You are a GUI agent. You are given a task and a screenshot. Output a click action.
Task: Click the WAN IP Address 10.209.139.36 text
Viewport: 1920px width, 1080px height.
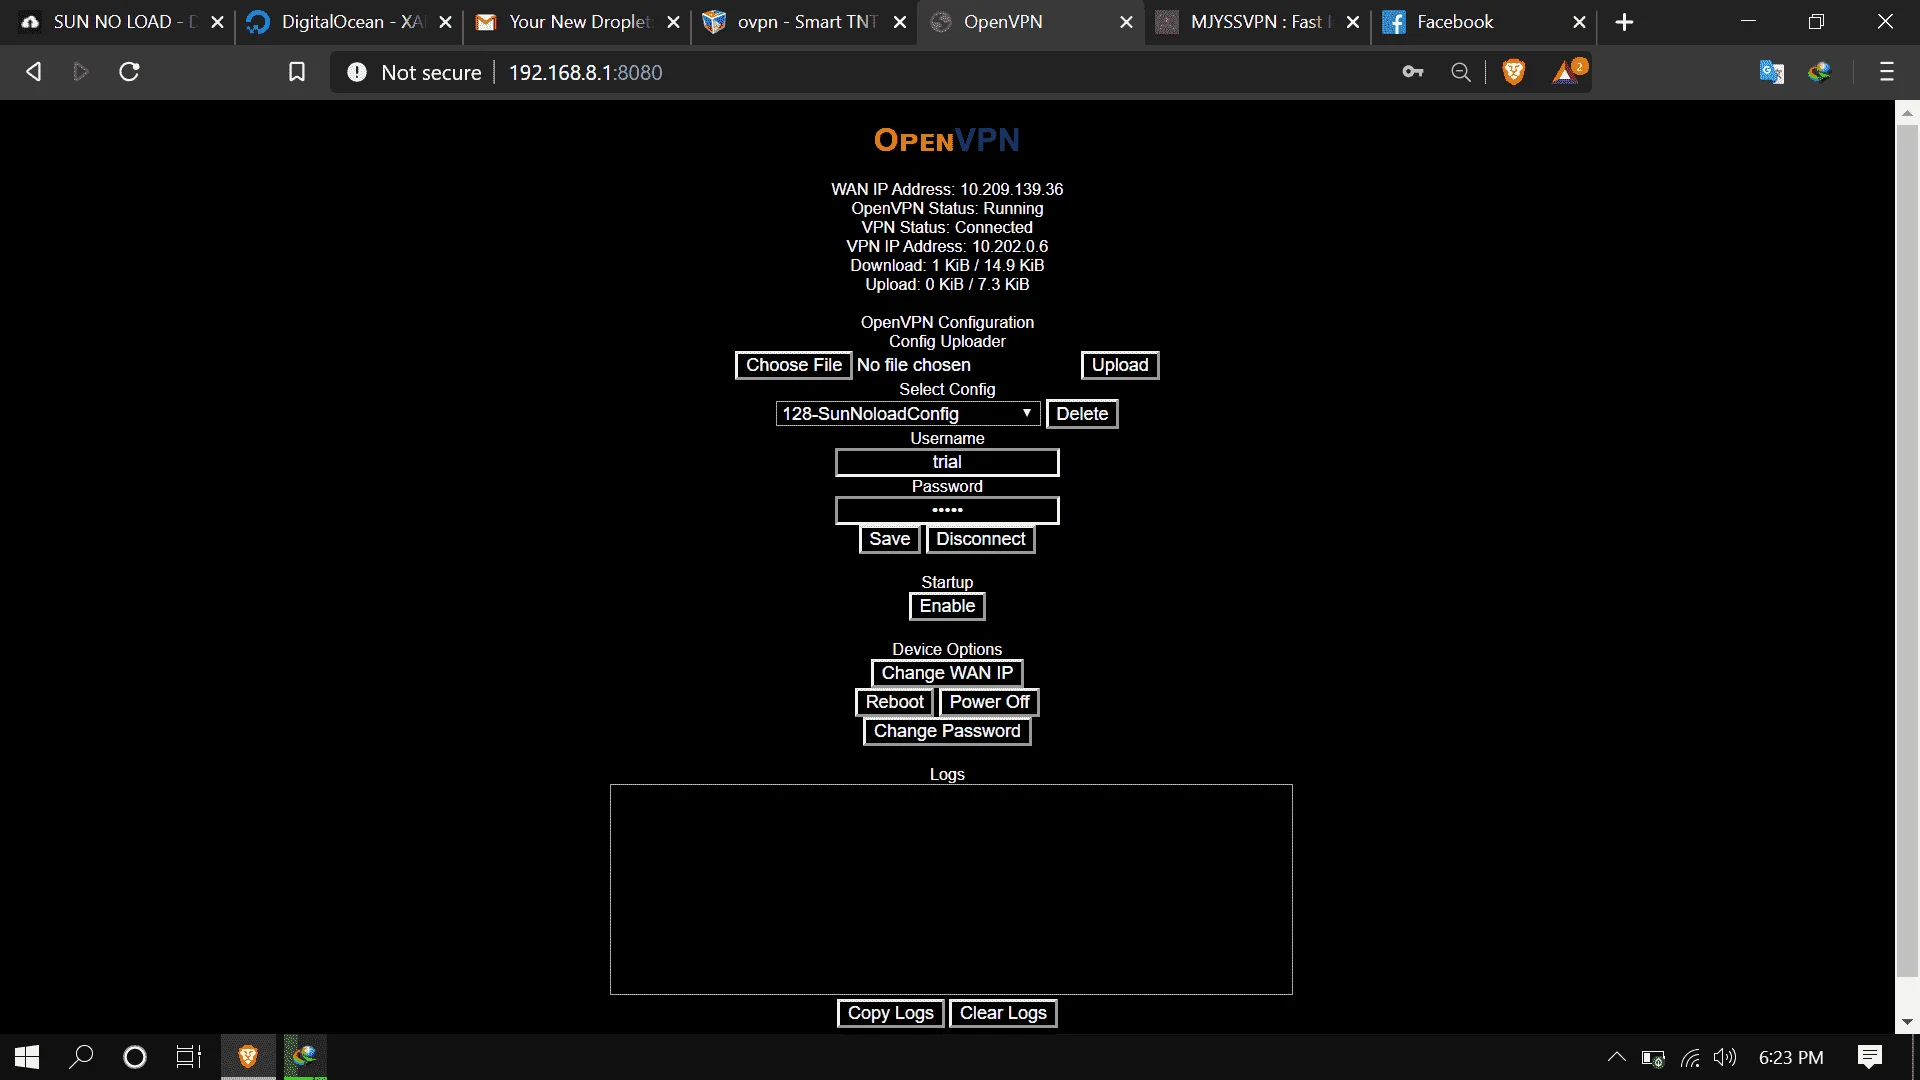[947, 189]
